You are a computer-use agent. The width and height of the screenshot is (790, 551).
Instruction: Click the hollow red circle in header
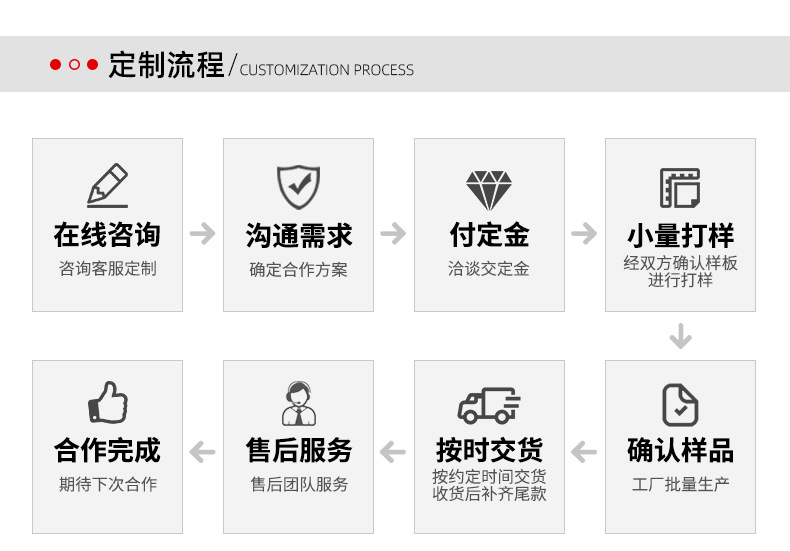coord(74,66)
